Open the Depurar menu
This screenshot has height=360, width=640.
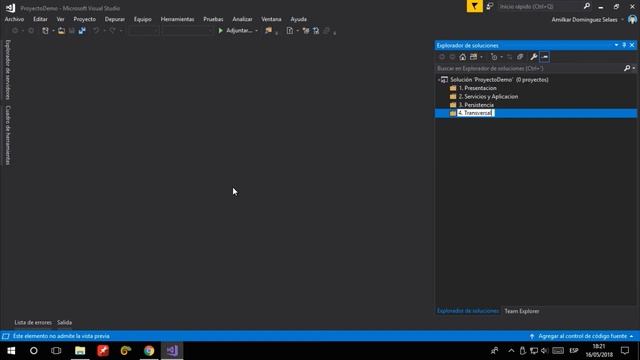click(x=115, y=19)
